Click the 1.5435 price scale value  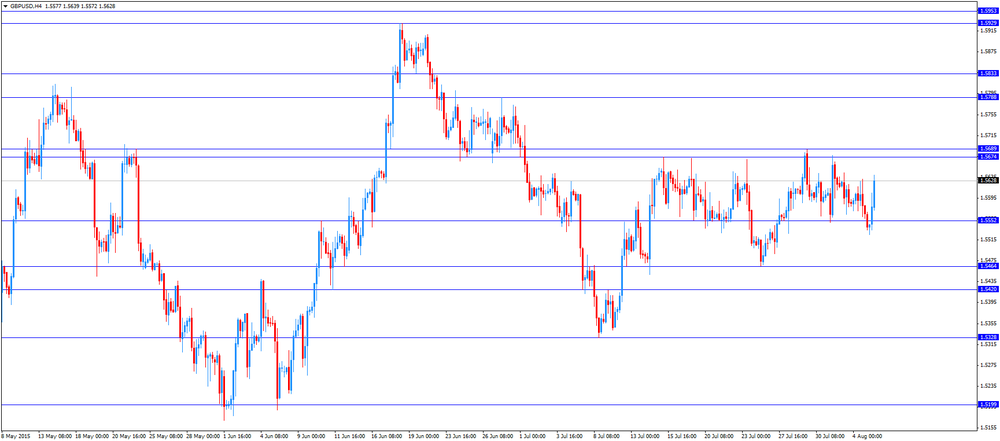pos(987,281)
